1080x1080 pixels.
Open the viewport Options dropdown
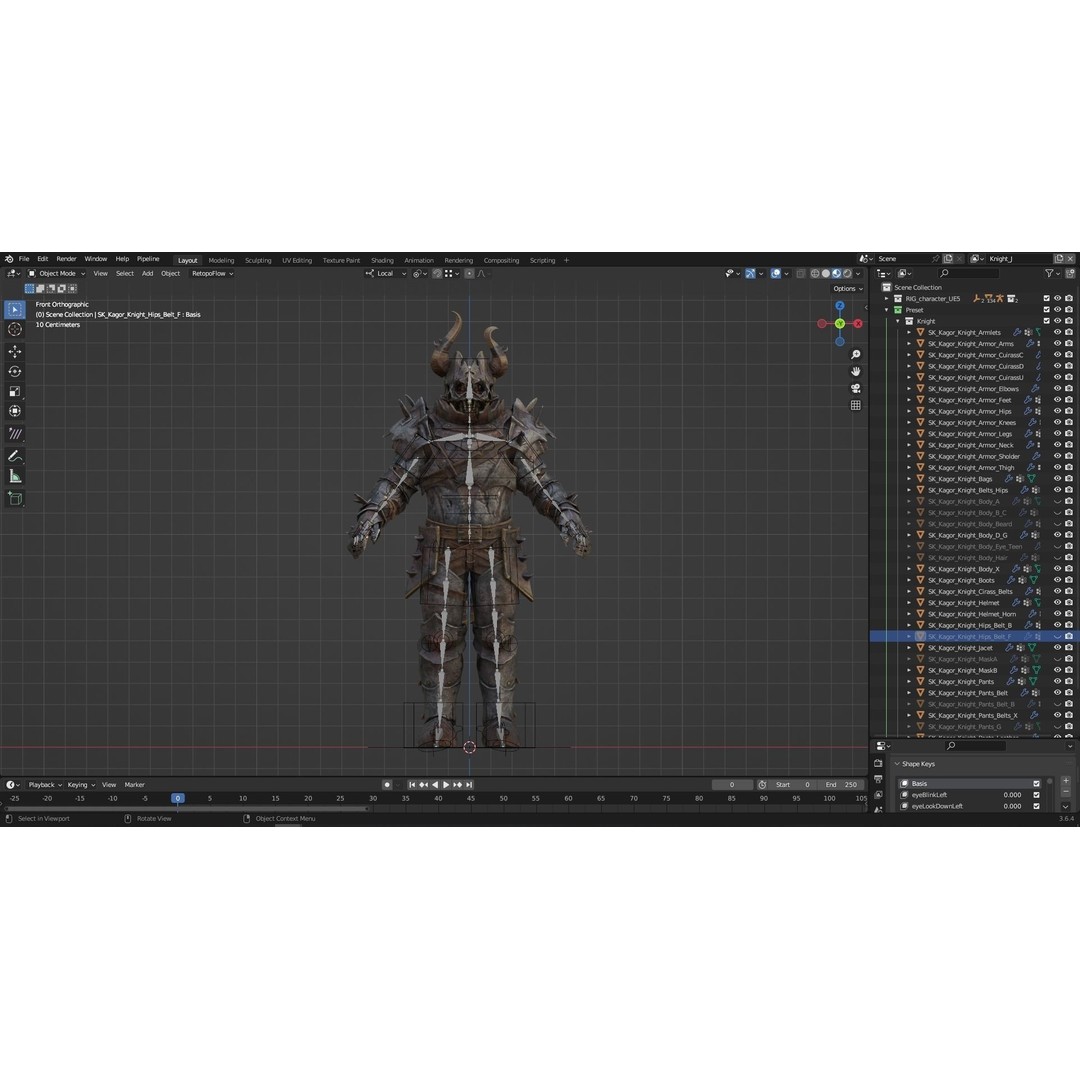point(847,289)
